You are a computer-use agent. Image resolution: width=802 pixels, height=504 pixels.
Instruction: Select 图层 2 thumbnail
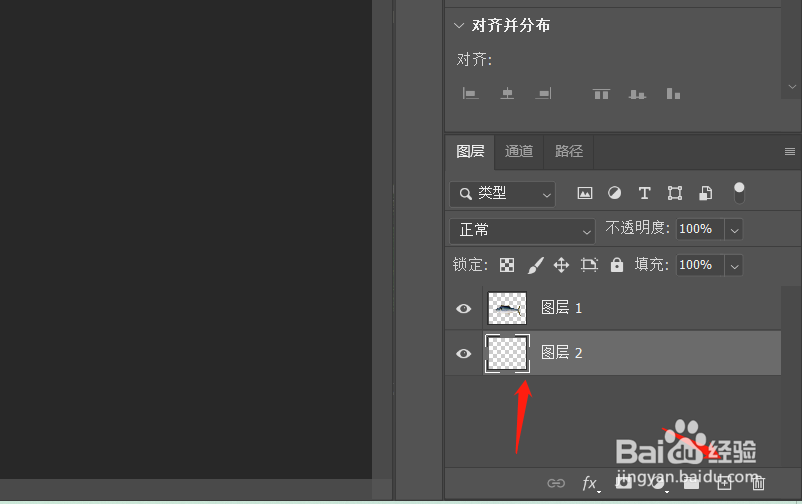[x=507, y=354]
